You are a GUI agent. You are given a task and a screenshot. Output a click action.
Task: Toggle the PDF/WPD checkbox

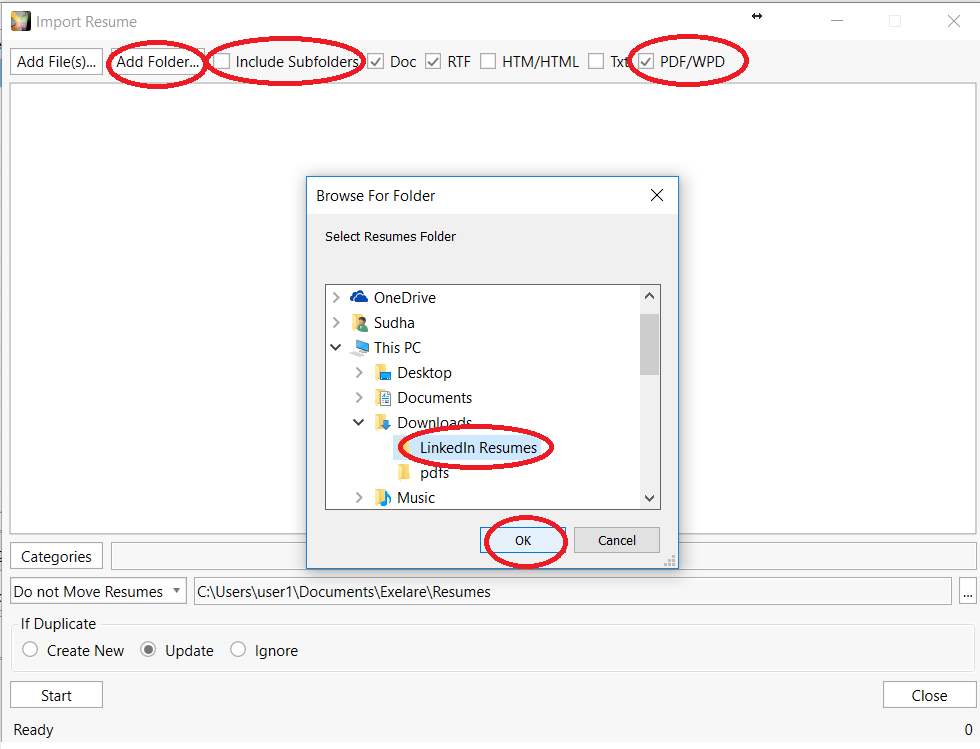[646, 61]
